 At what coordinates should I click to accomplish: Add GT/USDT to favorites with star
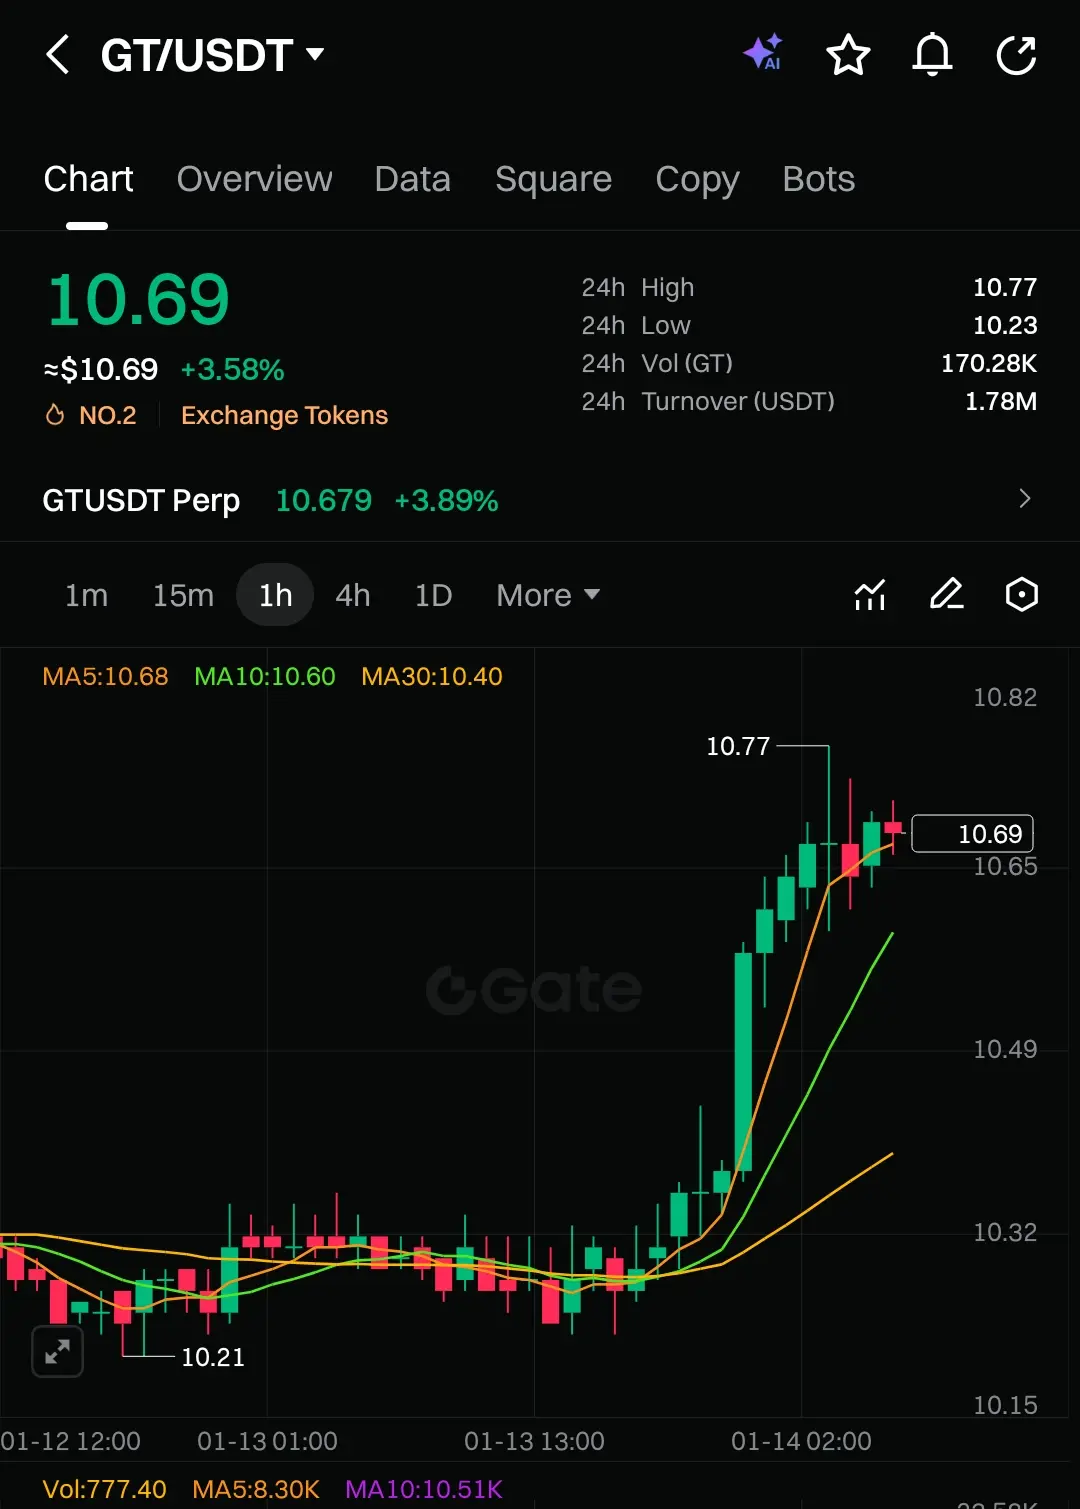pyautogui.click(x=848, y=55)
